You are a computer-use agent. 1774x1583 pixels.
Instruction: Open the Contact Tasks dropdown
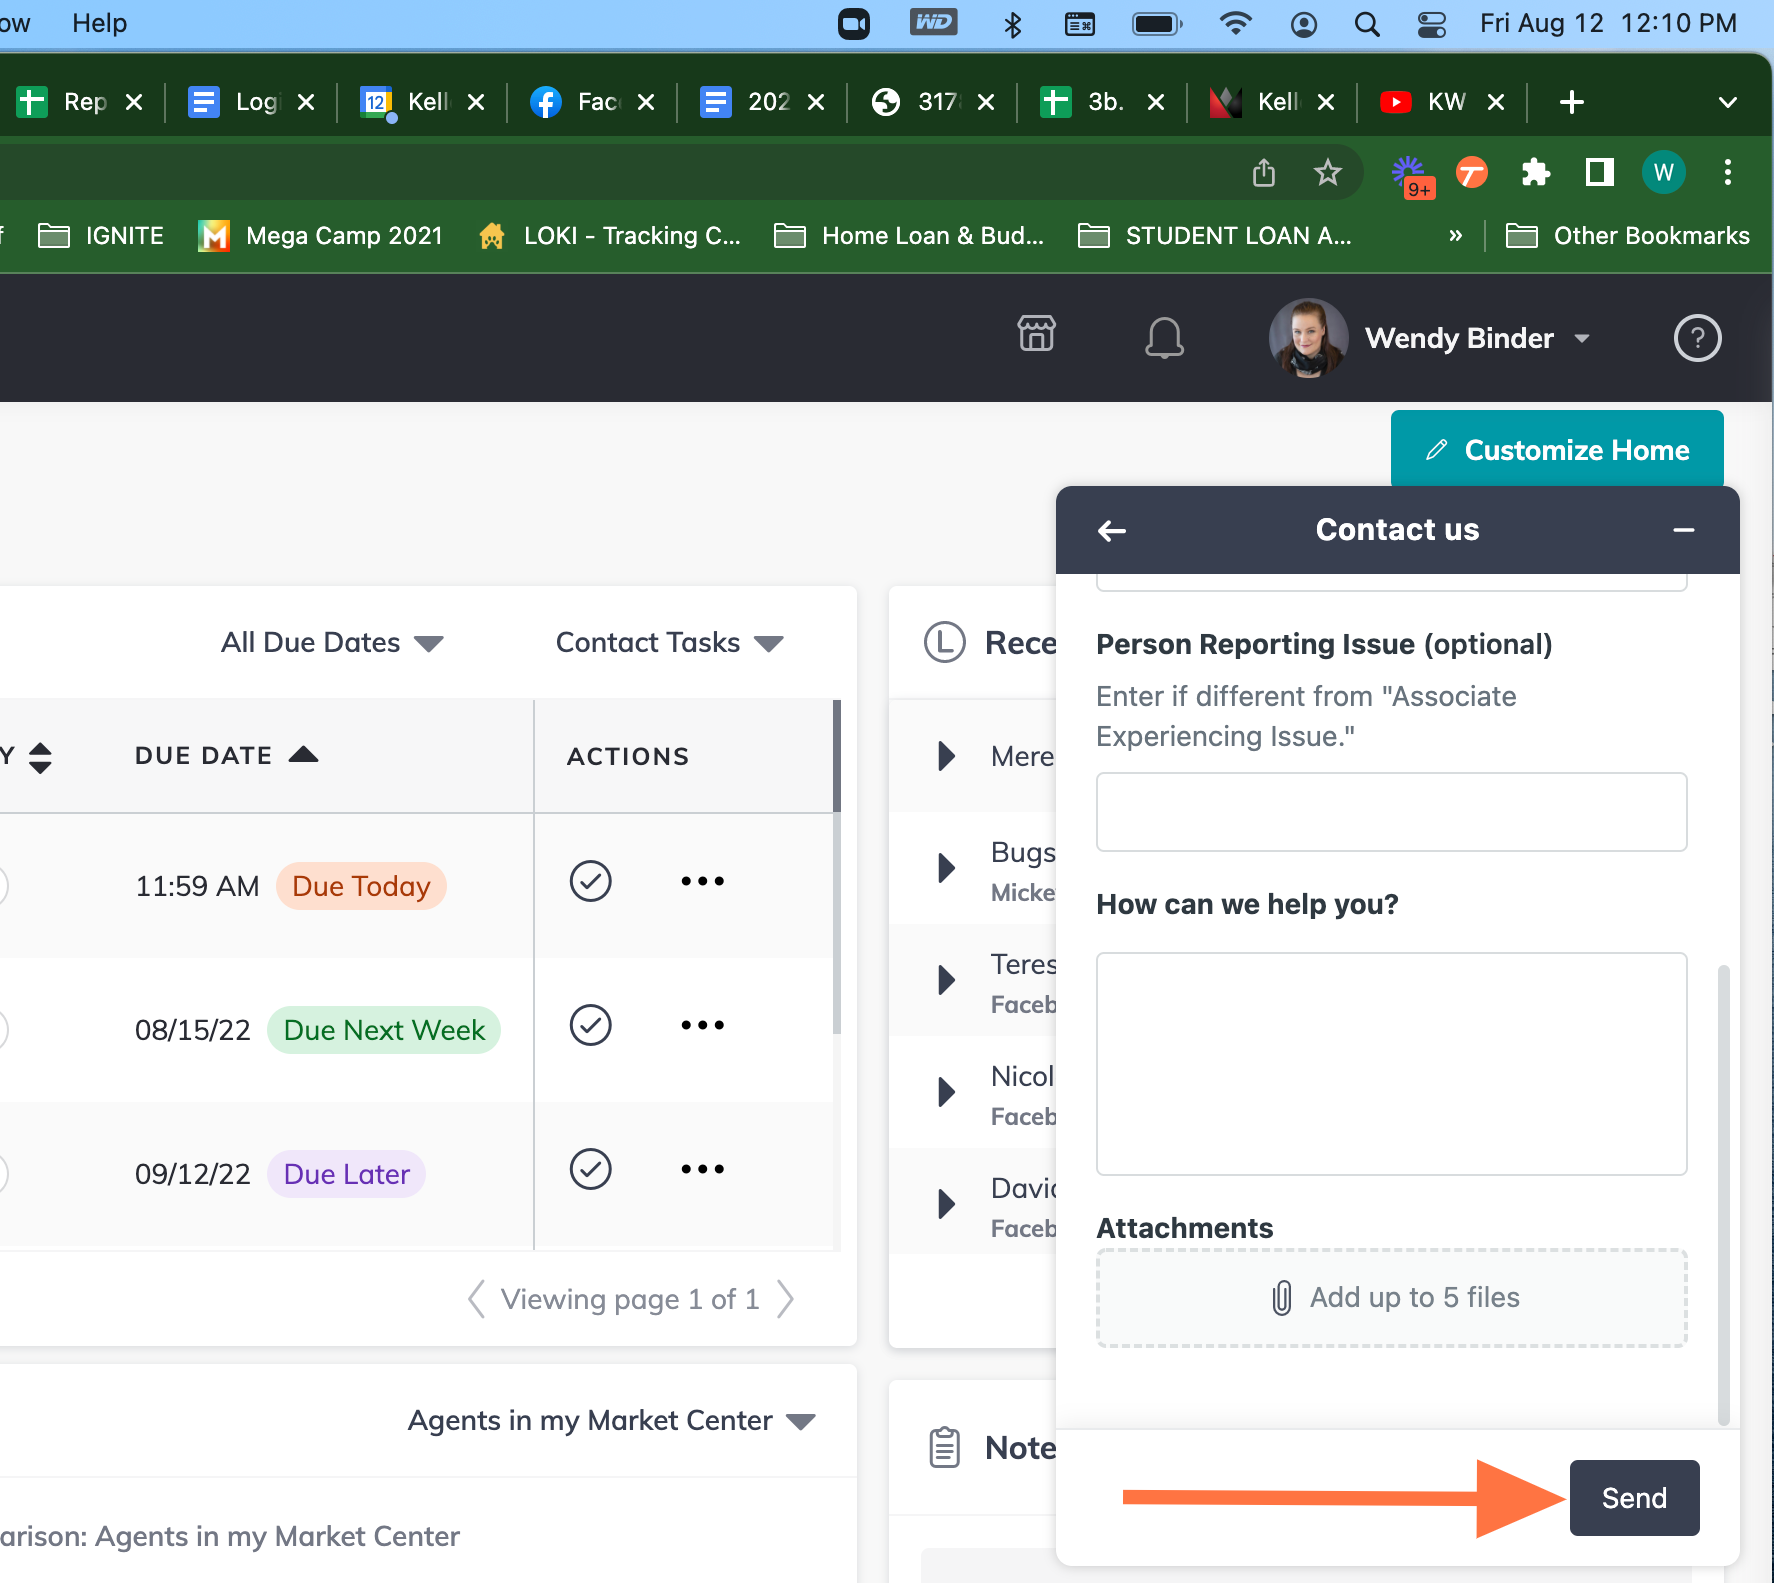pyautogui.click(x=669, y=642)
